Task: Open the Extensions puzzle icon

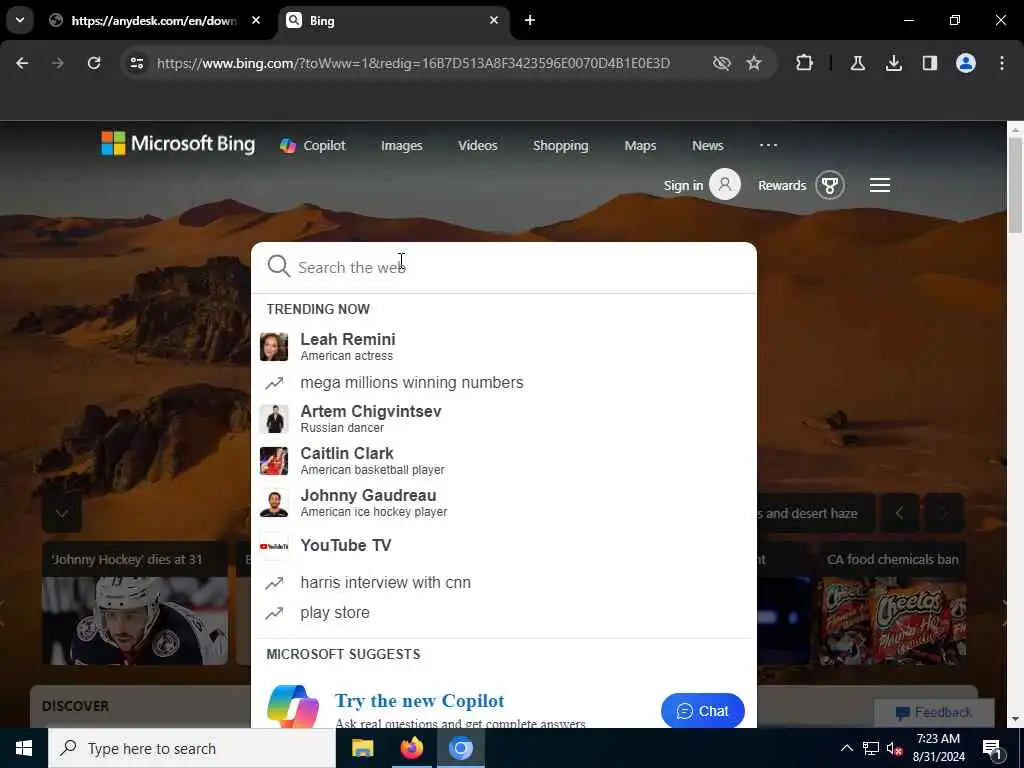Action: tap(805, 63)
